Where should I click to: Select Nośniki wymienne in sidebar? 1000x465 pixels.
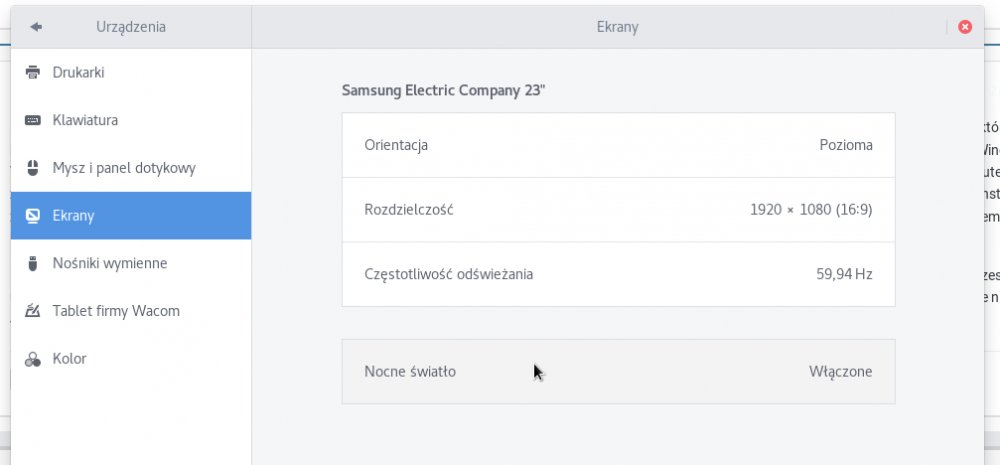click(x=131, y=263)
